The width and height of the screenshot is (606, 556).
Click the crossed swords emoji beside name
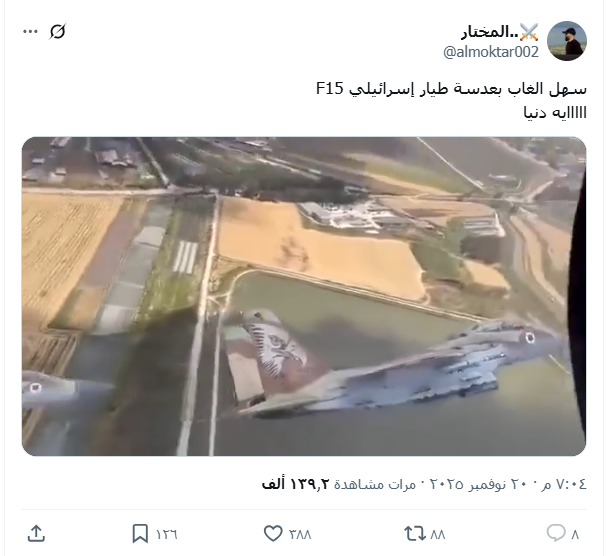point(529,32)
